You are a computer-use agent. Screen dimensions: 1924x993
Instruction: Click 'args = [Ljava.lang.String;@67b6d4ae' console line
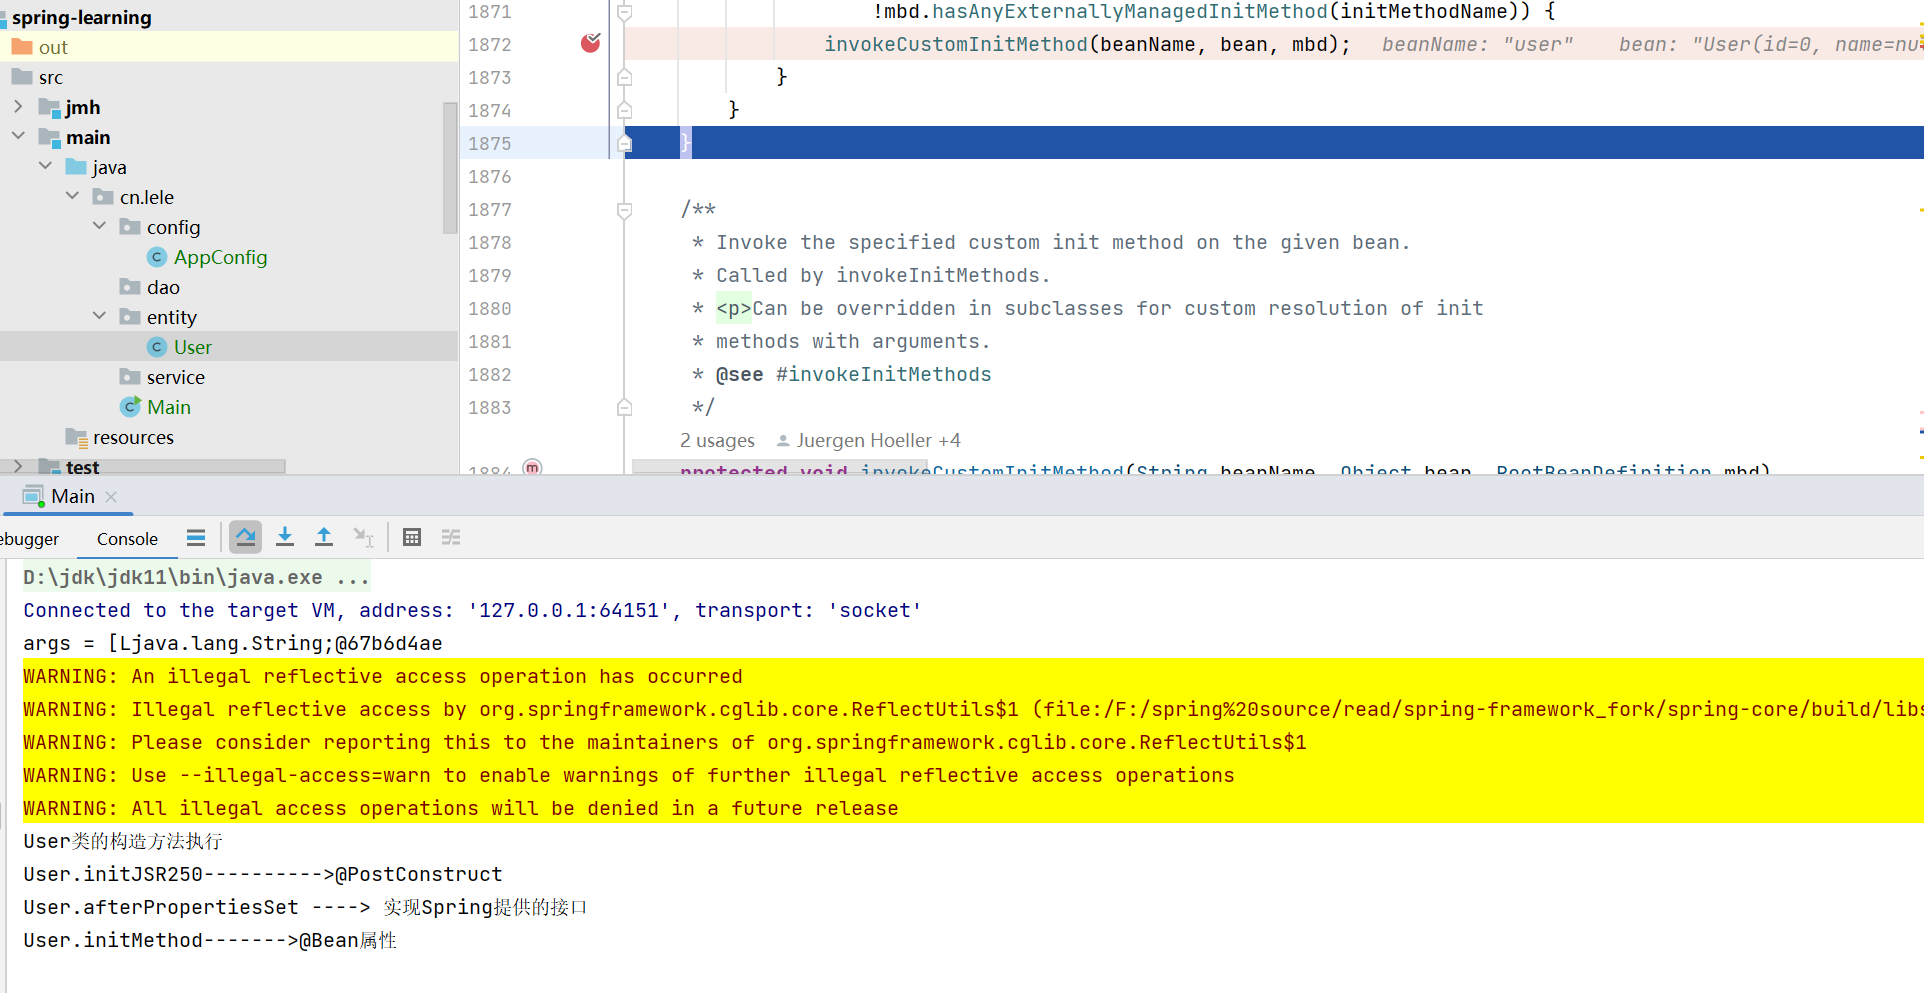(233, 643)
